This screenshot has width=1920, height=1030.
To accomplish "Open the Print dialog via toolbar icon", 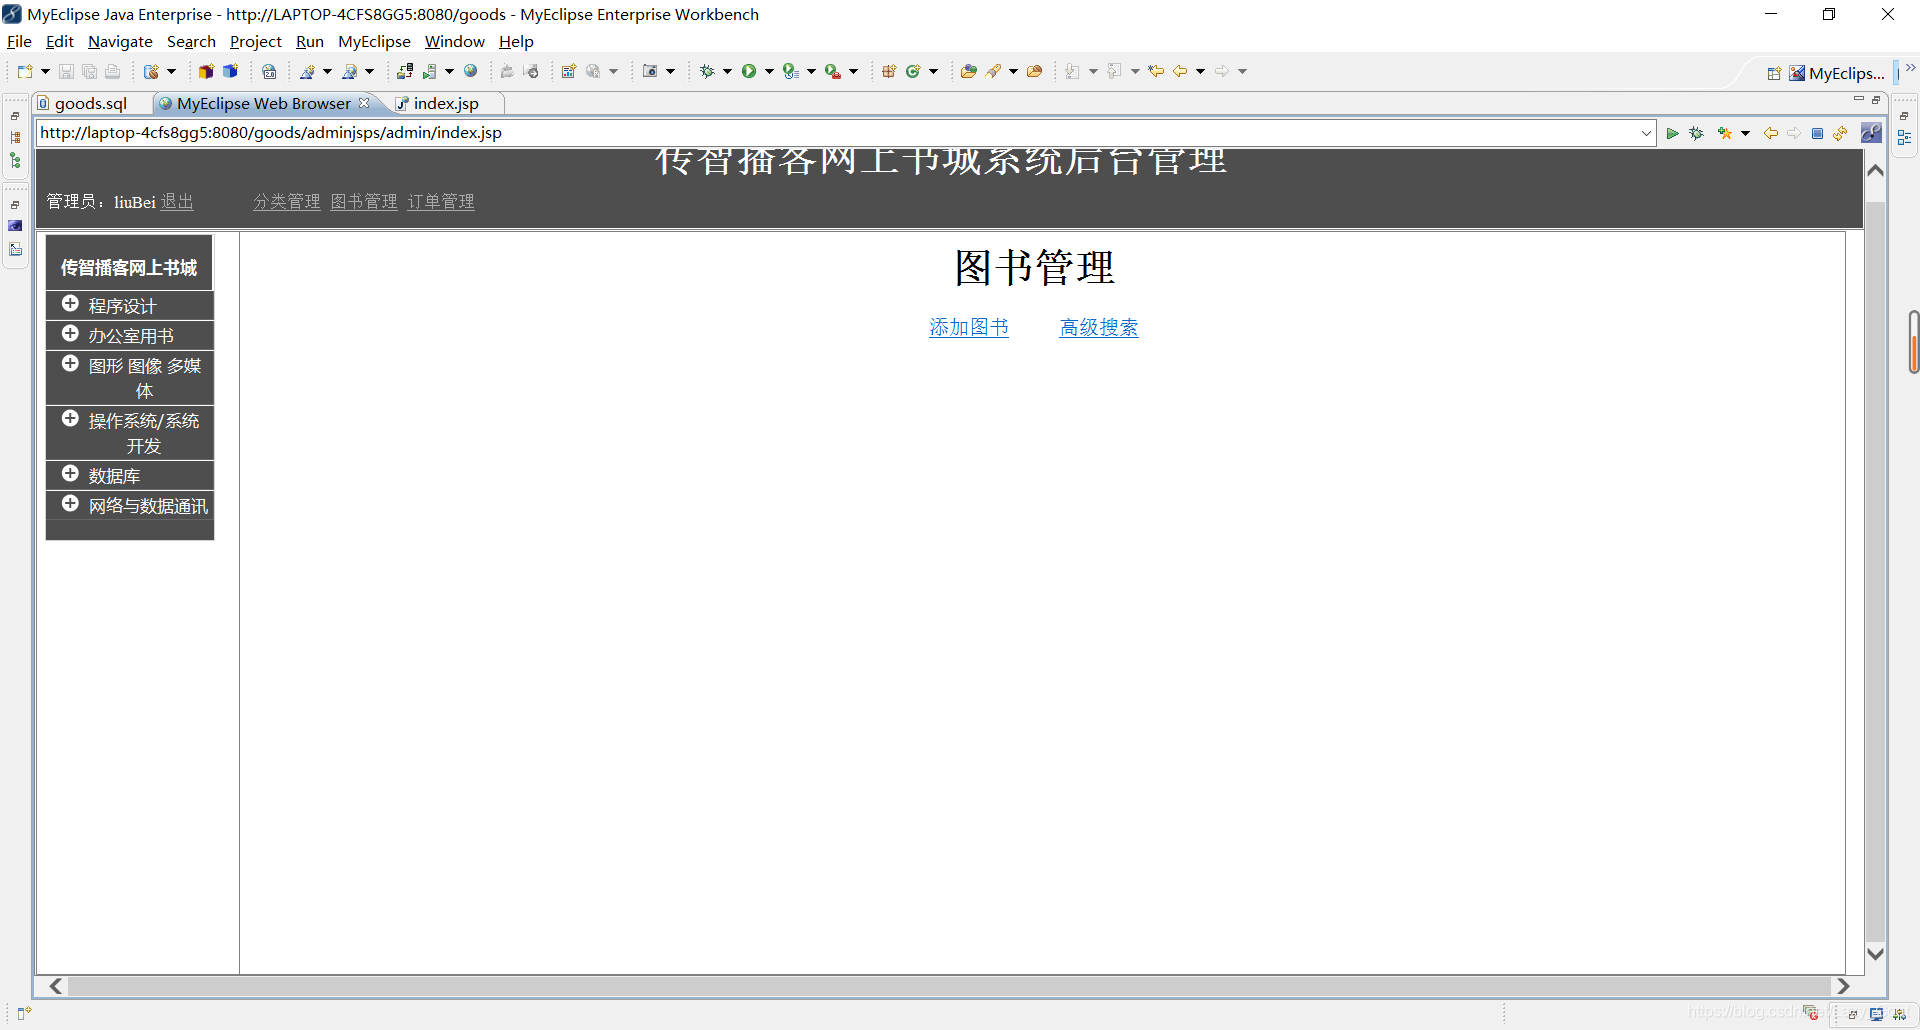I will 112,71.
